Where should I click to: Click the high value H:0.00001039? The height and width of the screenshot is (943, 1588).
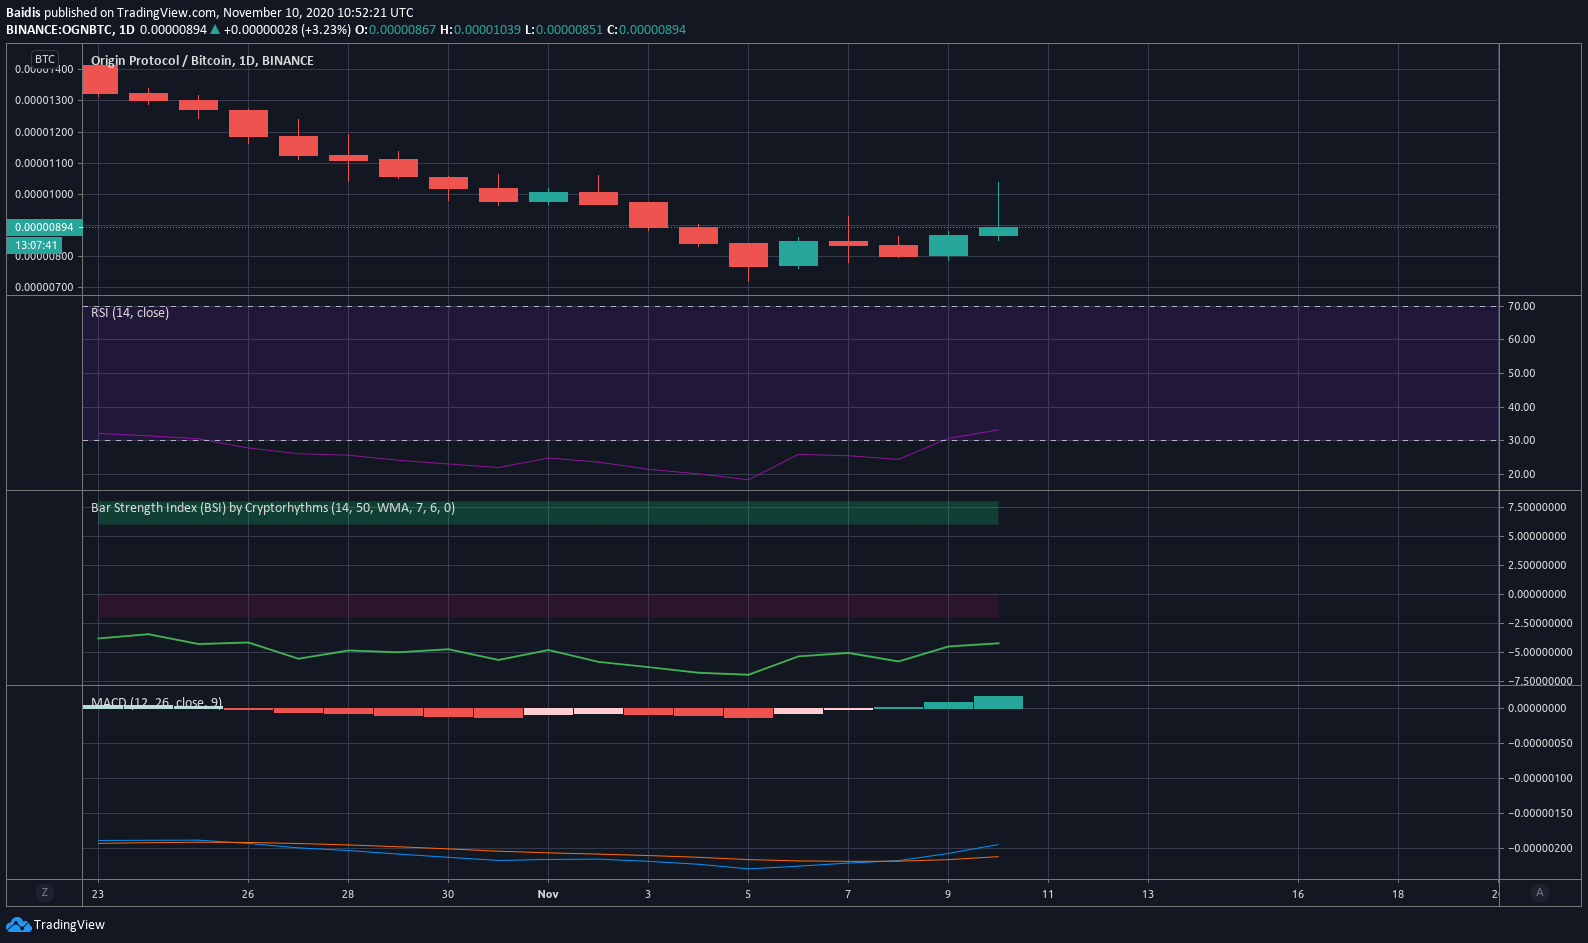480,30
